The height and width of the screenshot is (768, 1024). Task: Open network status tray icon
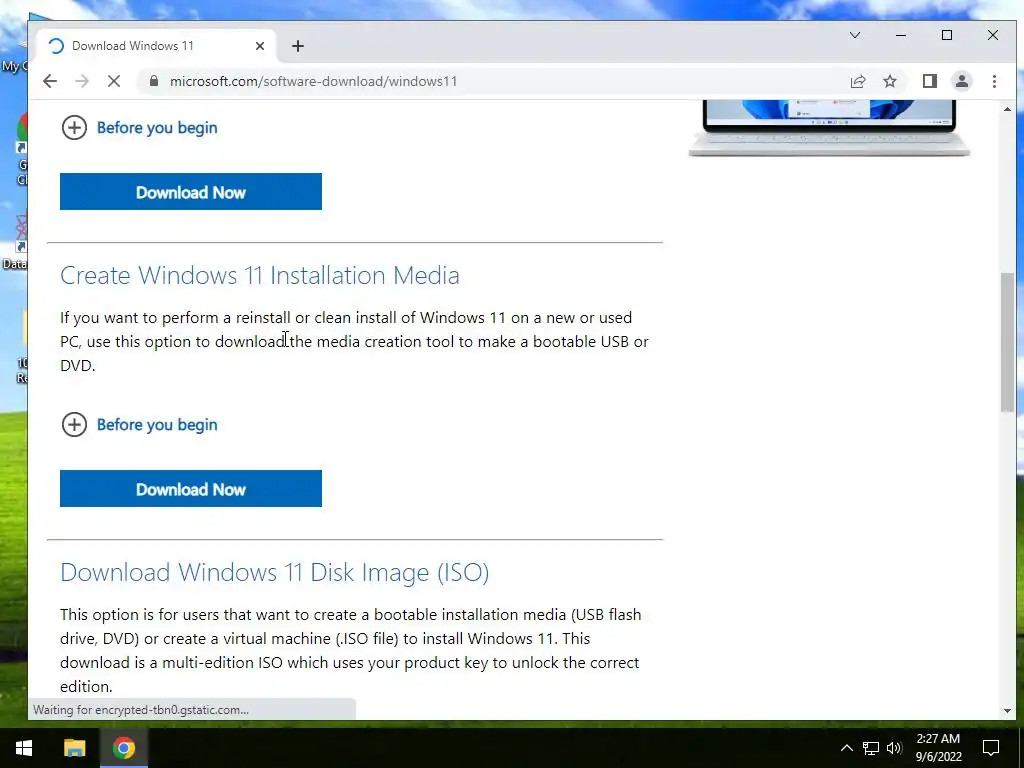(871, 748)
